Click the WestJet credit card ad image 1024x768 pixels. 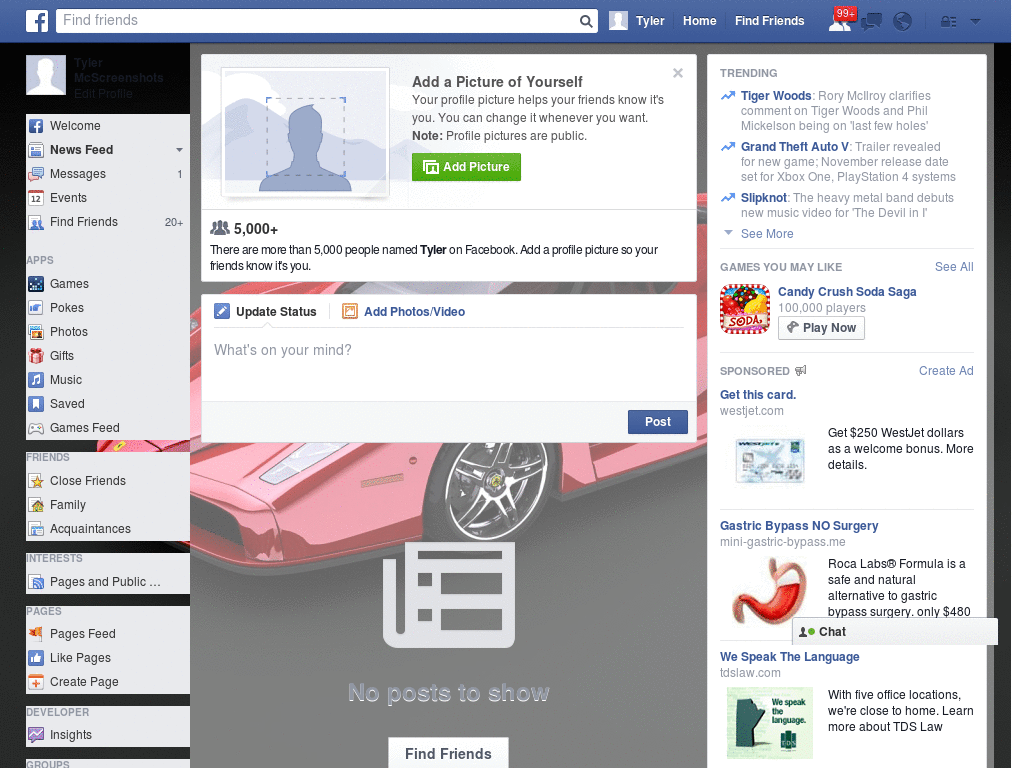[x=769, y=460]
